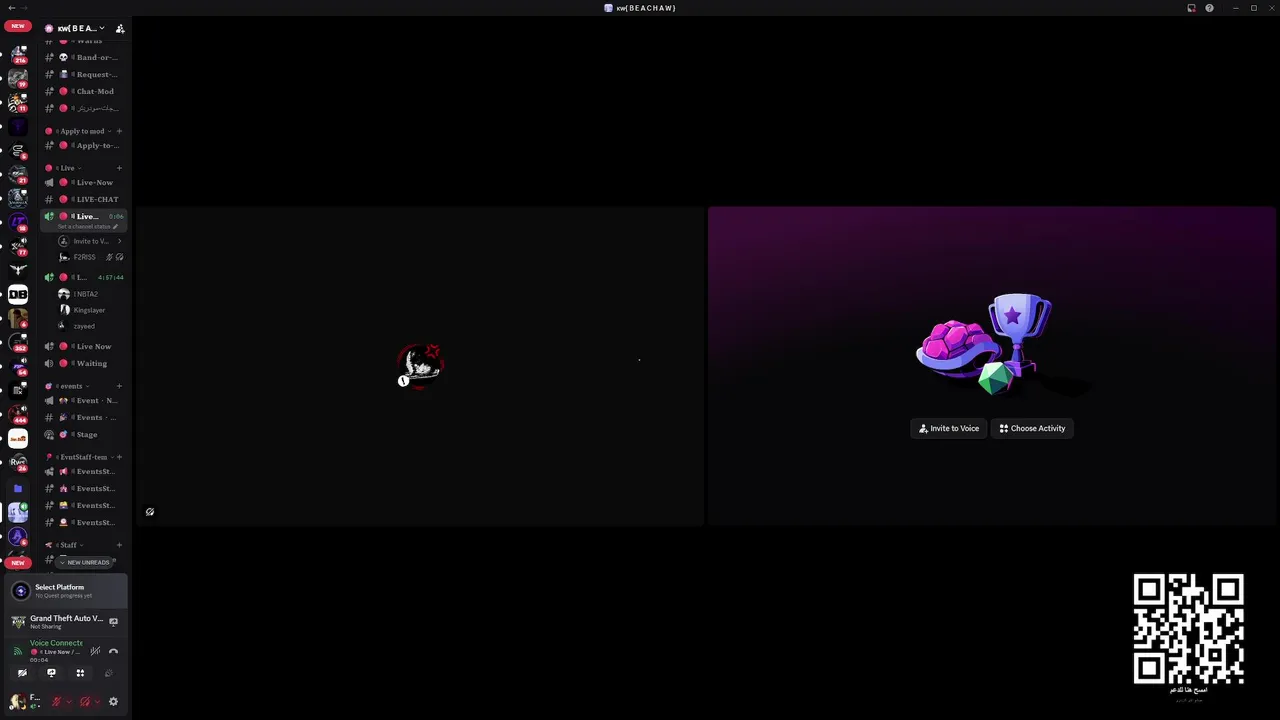Image resolution: width=1280 pixels, height=720 pixels.
Task: Click Invite to Voice button in call area
Action: pos(949,428)
